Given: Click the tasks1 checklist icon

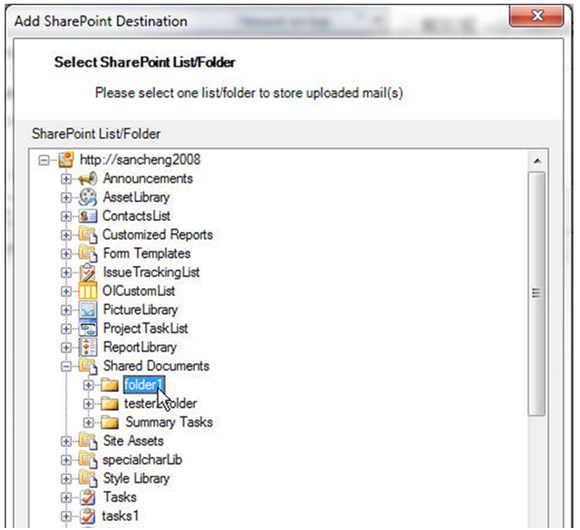Looking at the screenshot, I should coord(88,516).
